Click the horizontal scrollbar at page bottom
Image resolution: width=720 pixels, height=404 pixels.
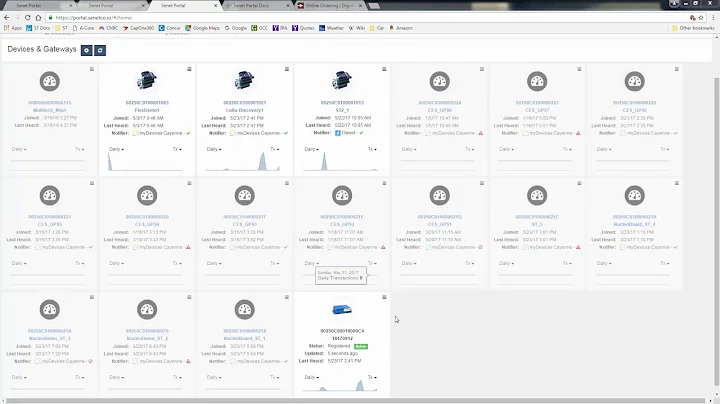coord(354,401)
